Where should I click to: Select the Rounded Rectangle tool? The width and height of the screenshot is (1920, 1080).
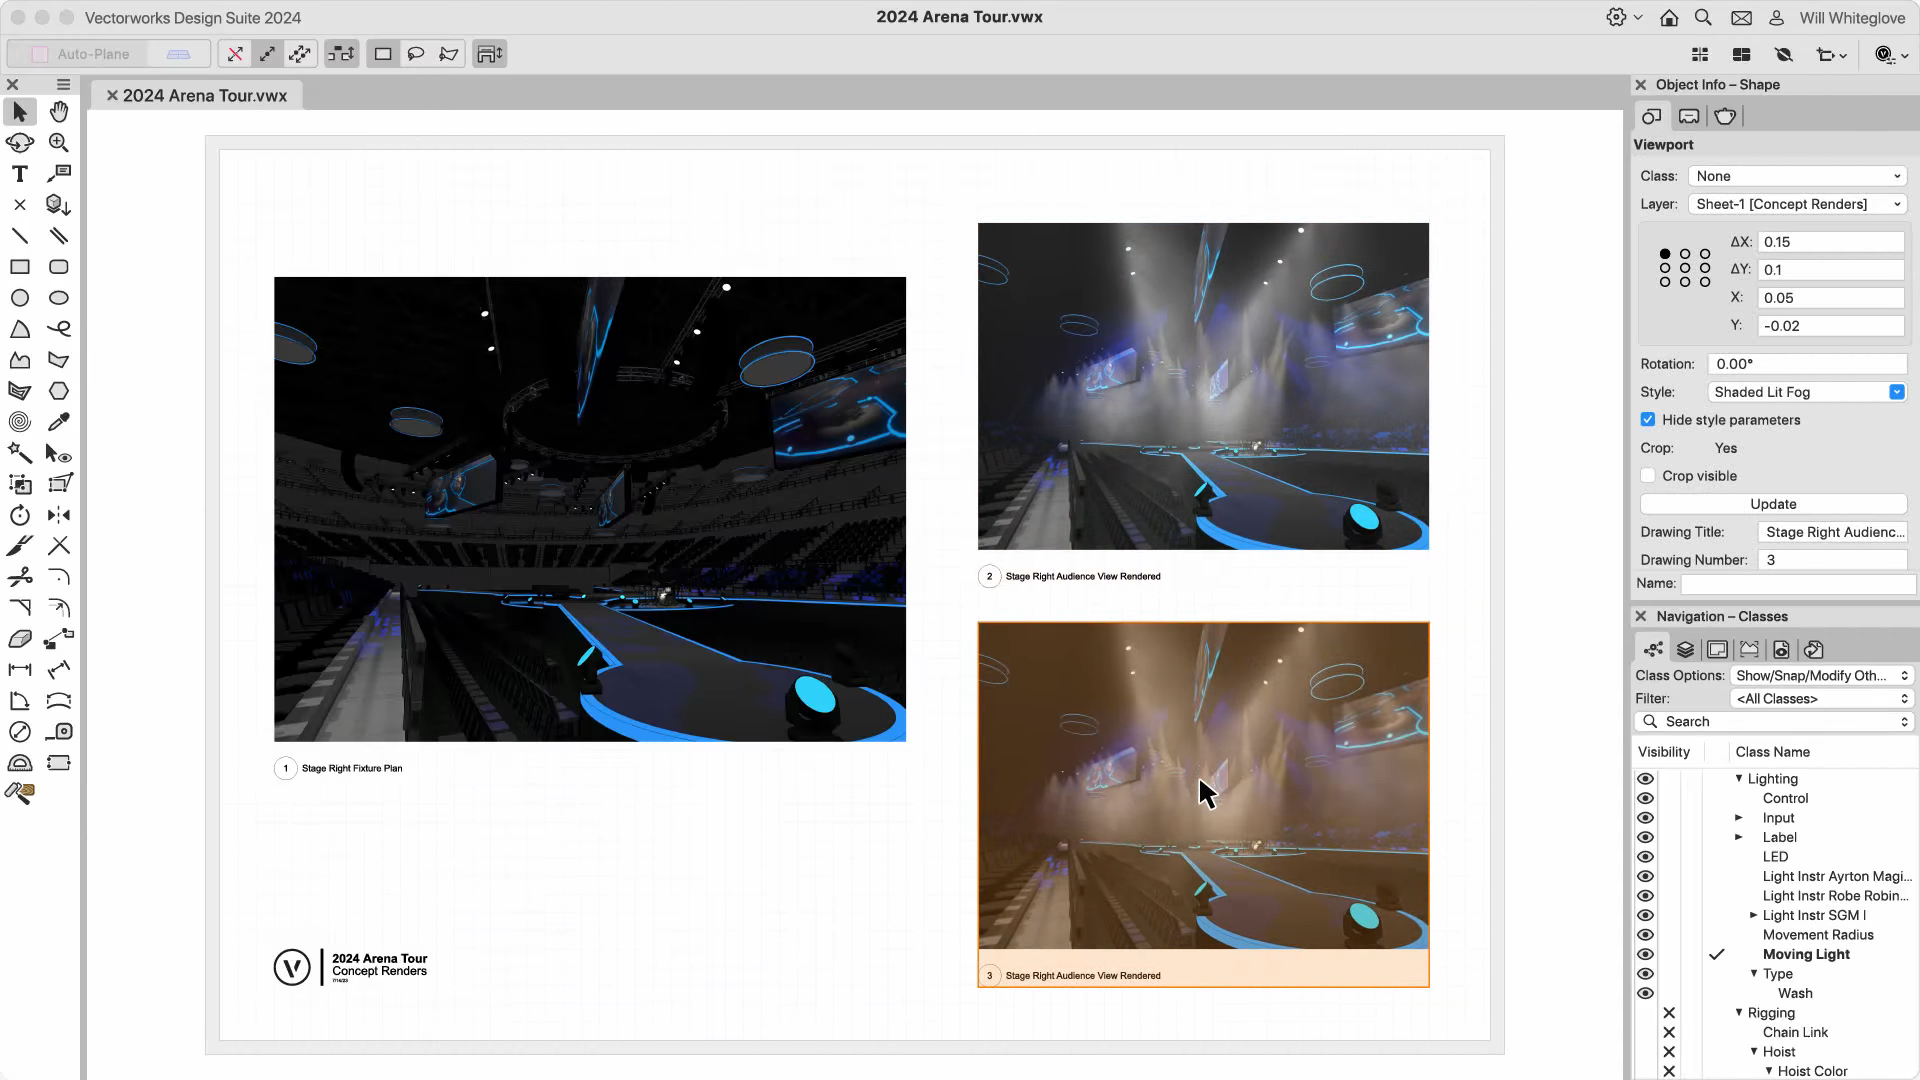59,267
